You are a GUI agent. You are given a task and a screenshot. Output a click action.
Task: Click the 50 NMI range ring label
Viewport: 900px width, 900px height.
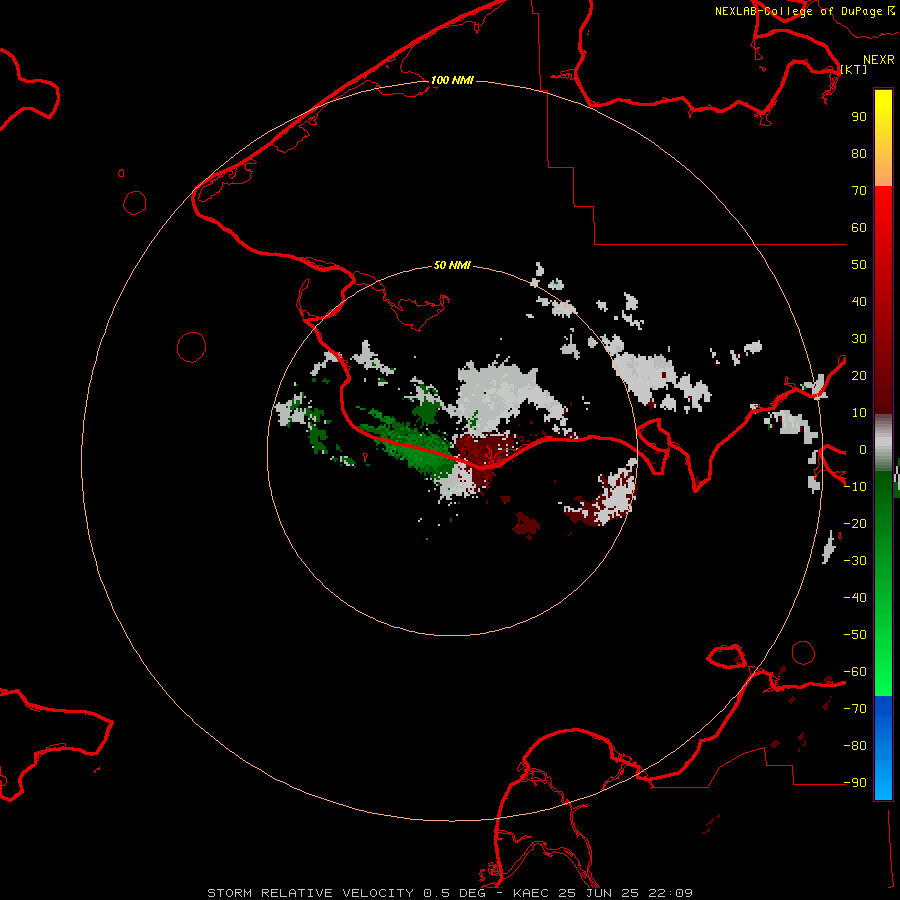pos(452,265)
